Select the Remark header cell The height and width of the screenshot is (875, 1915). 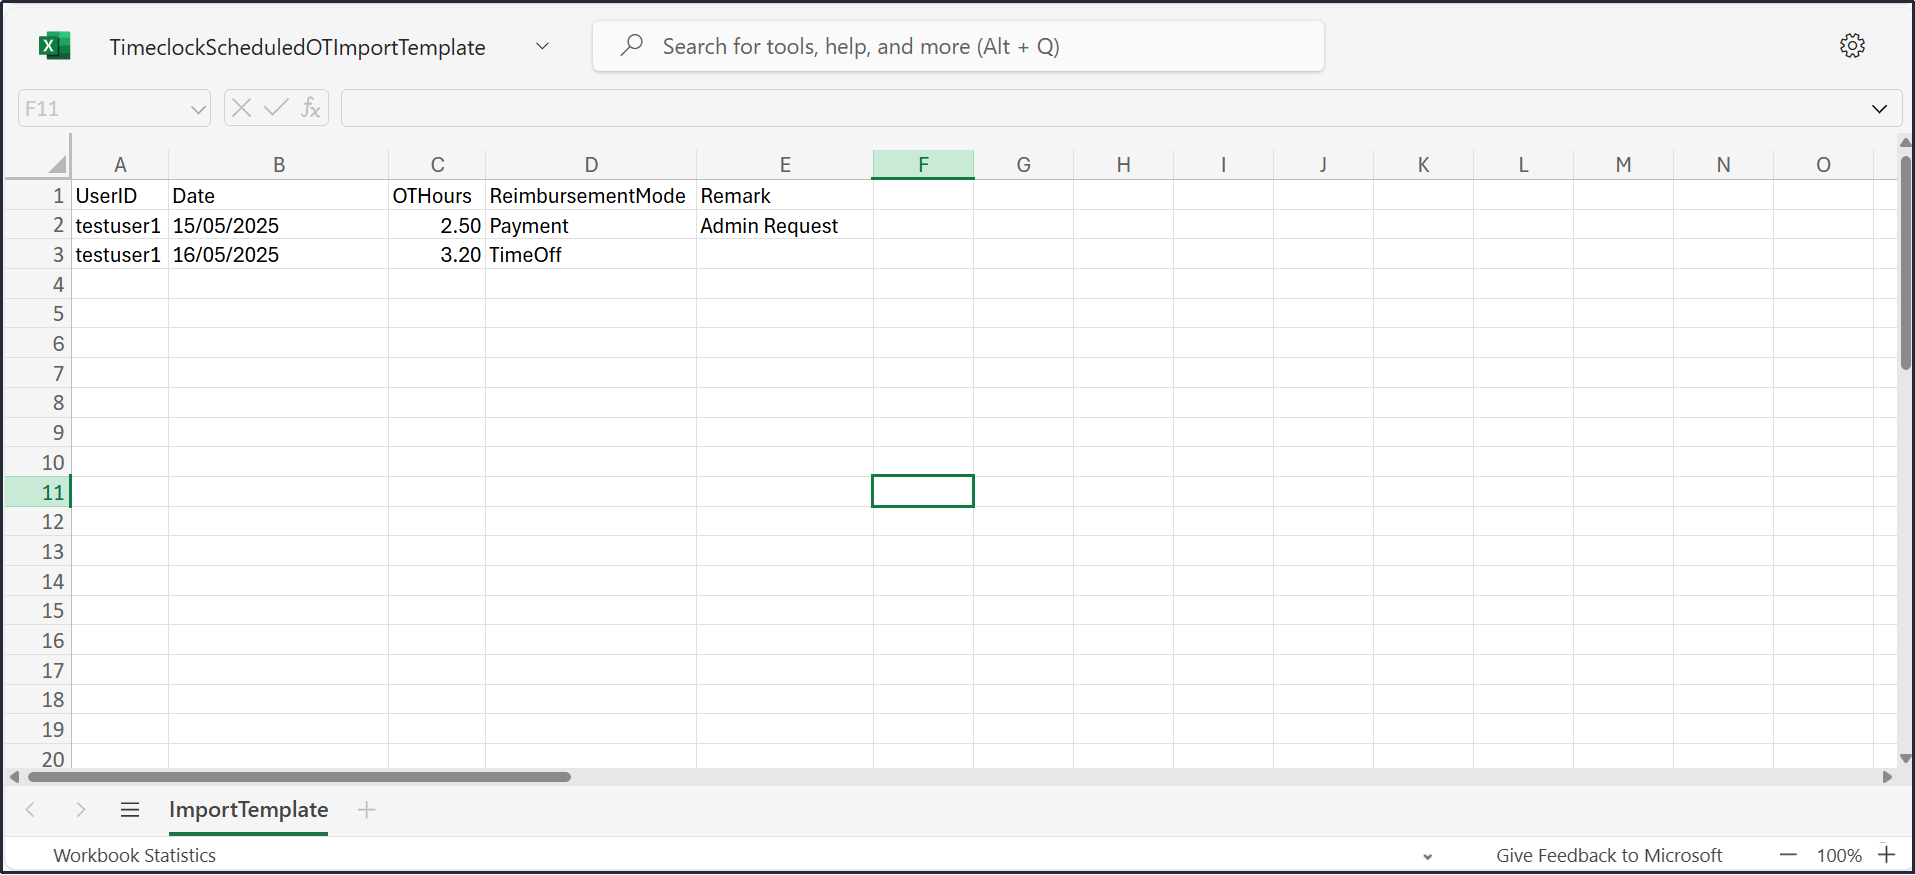785,196
